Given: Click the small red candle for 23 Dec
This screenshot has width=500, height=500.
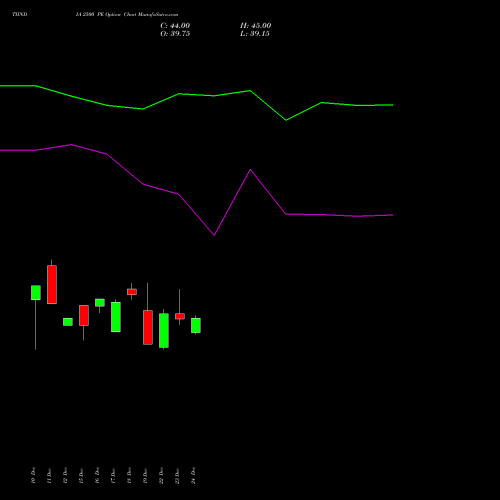Looking at the screenshot, I should pyautogui.click(x=180, y=316).
